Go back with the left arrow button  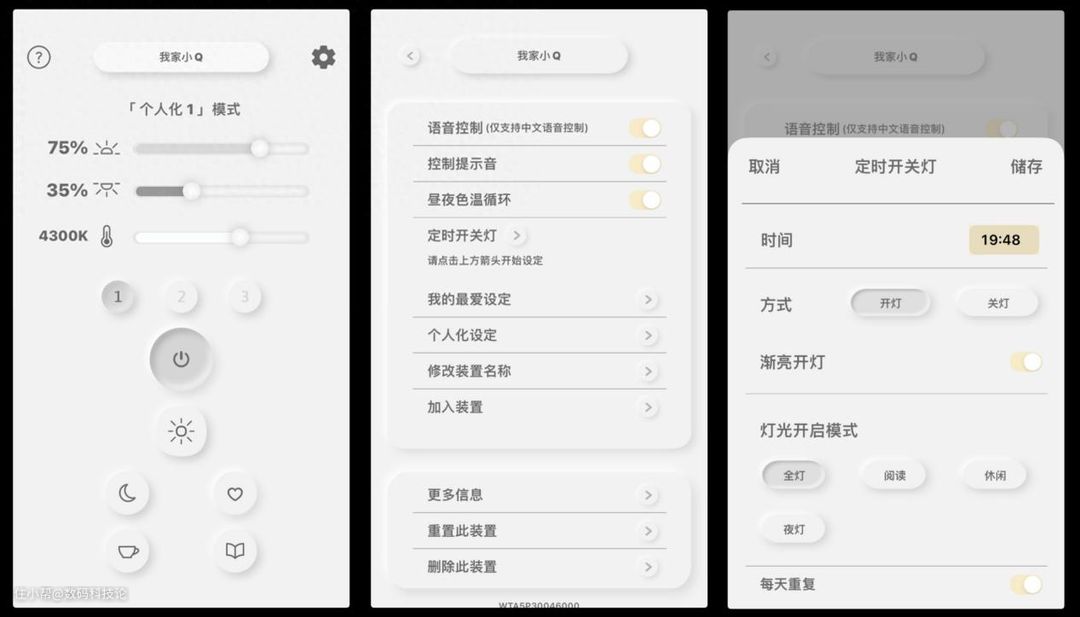[410, 56]
